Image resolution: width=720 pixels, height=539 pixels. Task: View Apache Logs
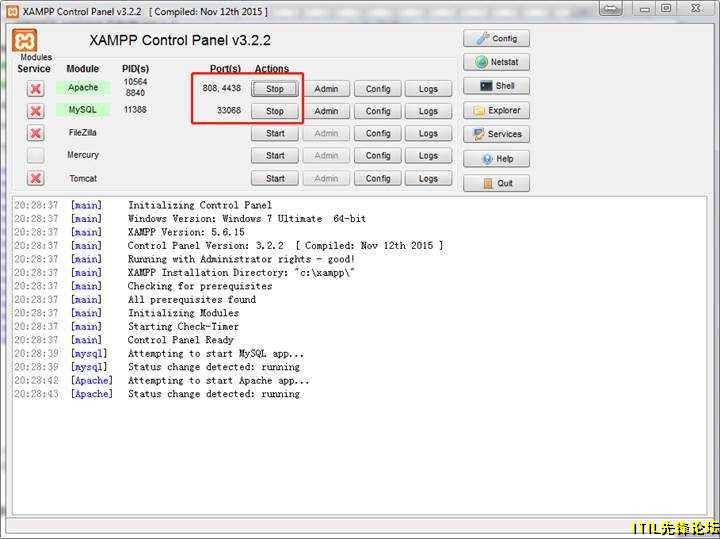pos(428,89)
